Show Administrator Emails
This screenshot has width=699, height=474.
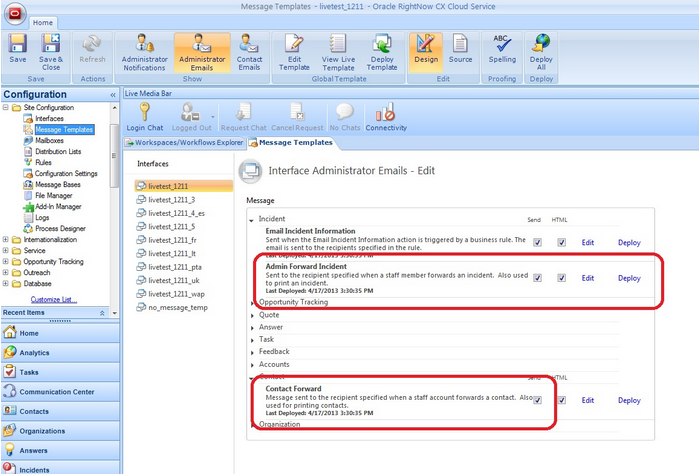pyautogui.click(x=202, y=52)
